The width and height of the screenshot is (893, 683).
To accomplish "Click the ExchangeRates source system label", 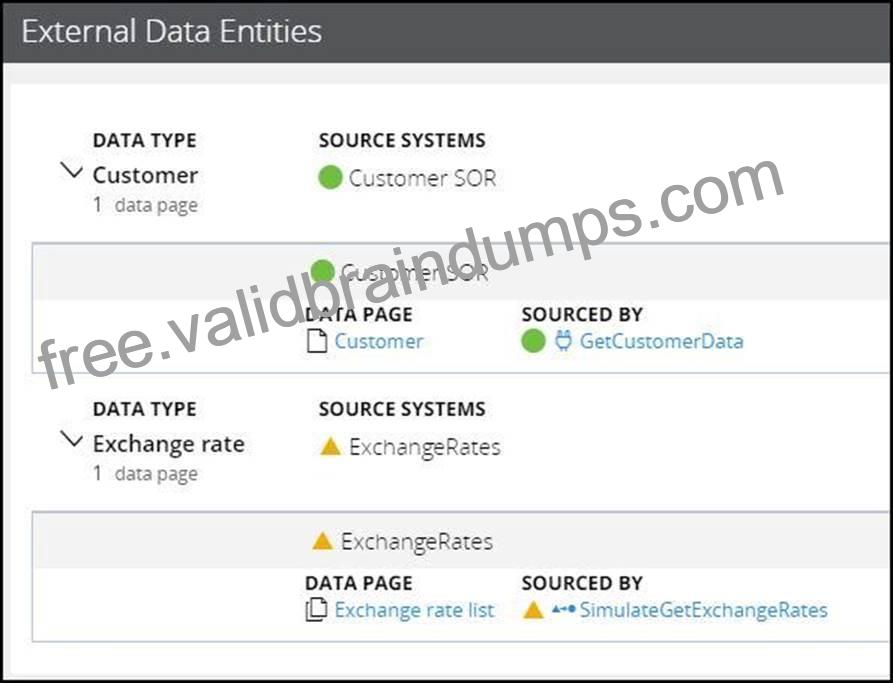I will (425, 447).
